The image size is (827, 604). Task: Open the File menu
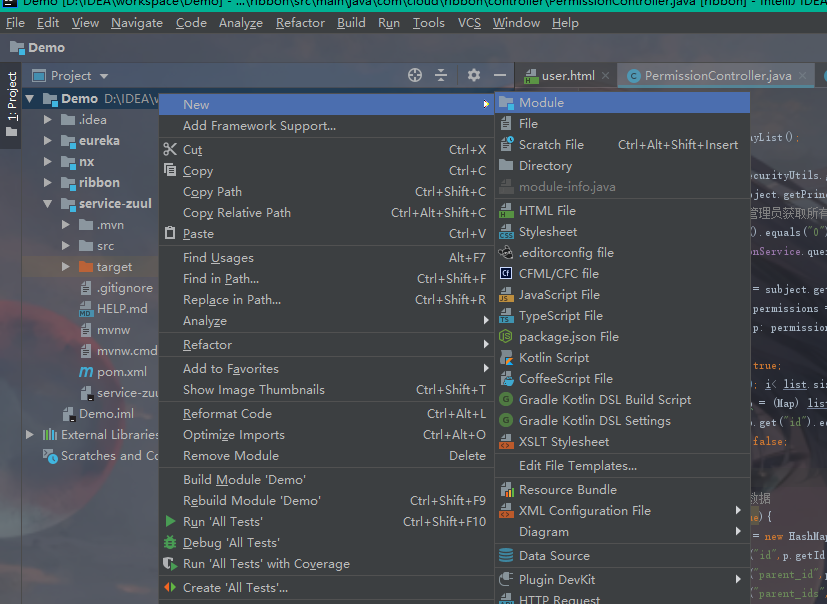[15, 23]
